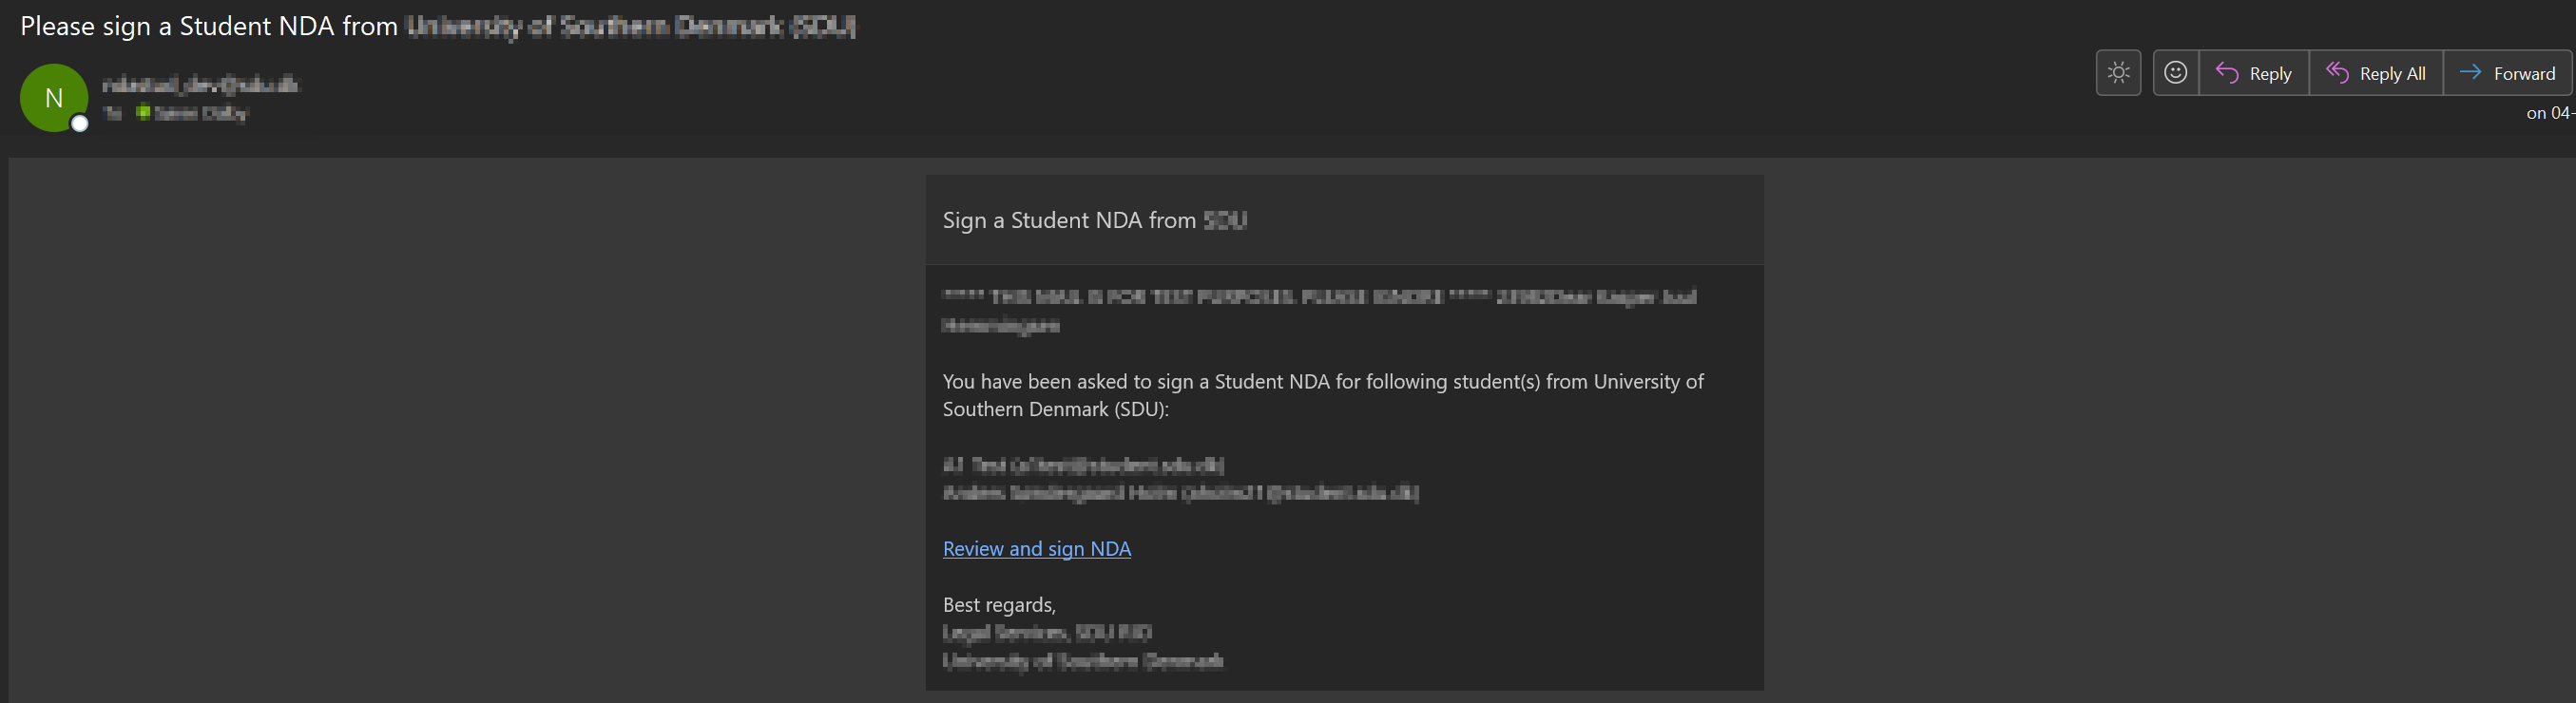Open the Review and sign NDA link
The width and height of the screenshot is (2576, 703).
1036,549
